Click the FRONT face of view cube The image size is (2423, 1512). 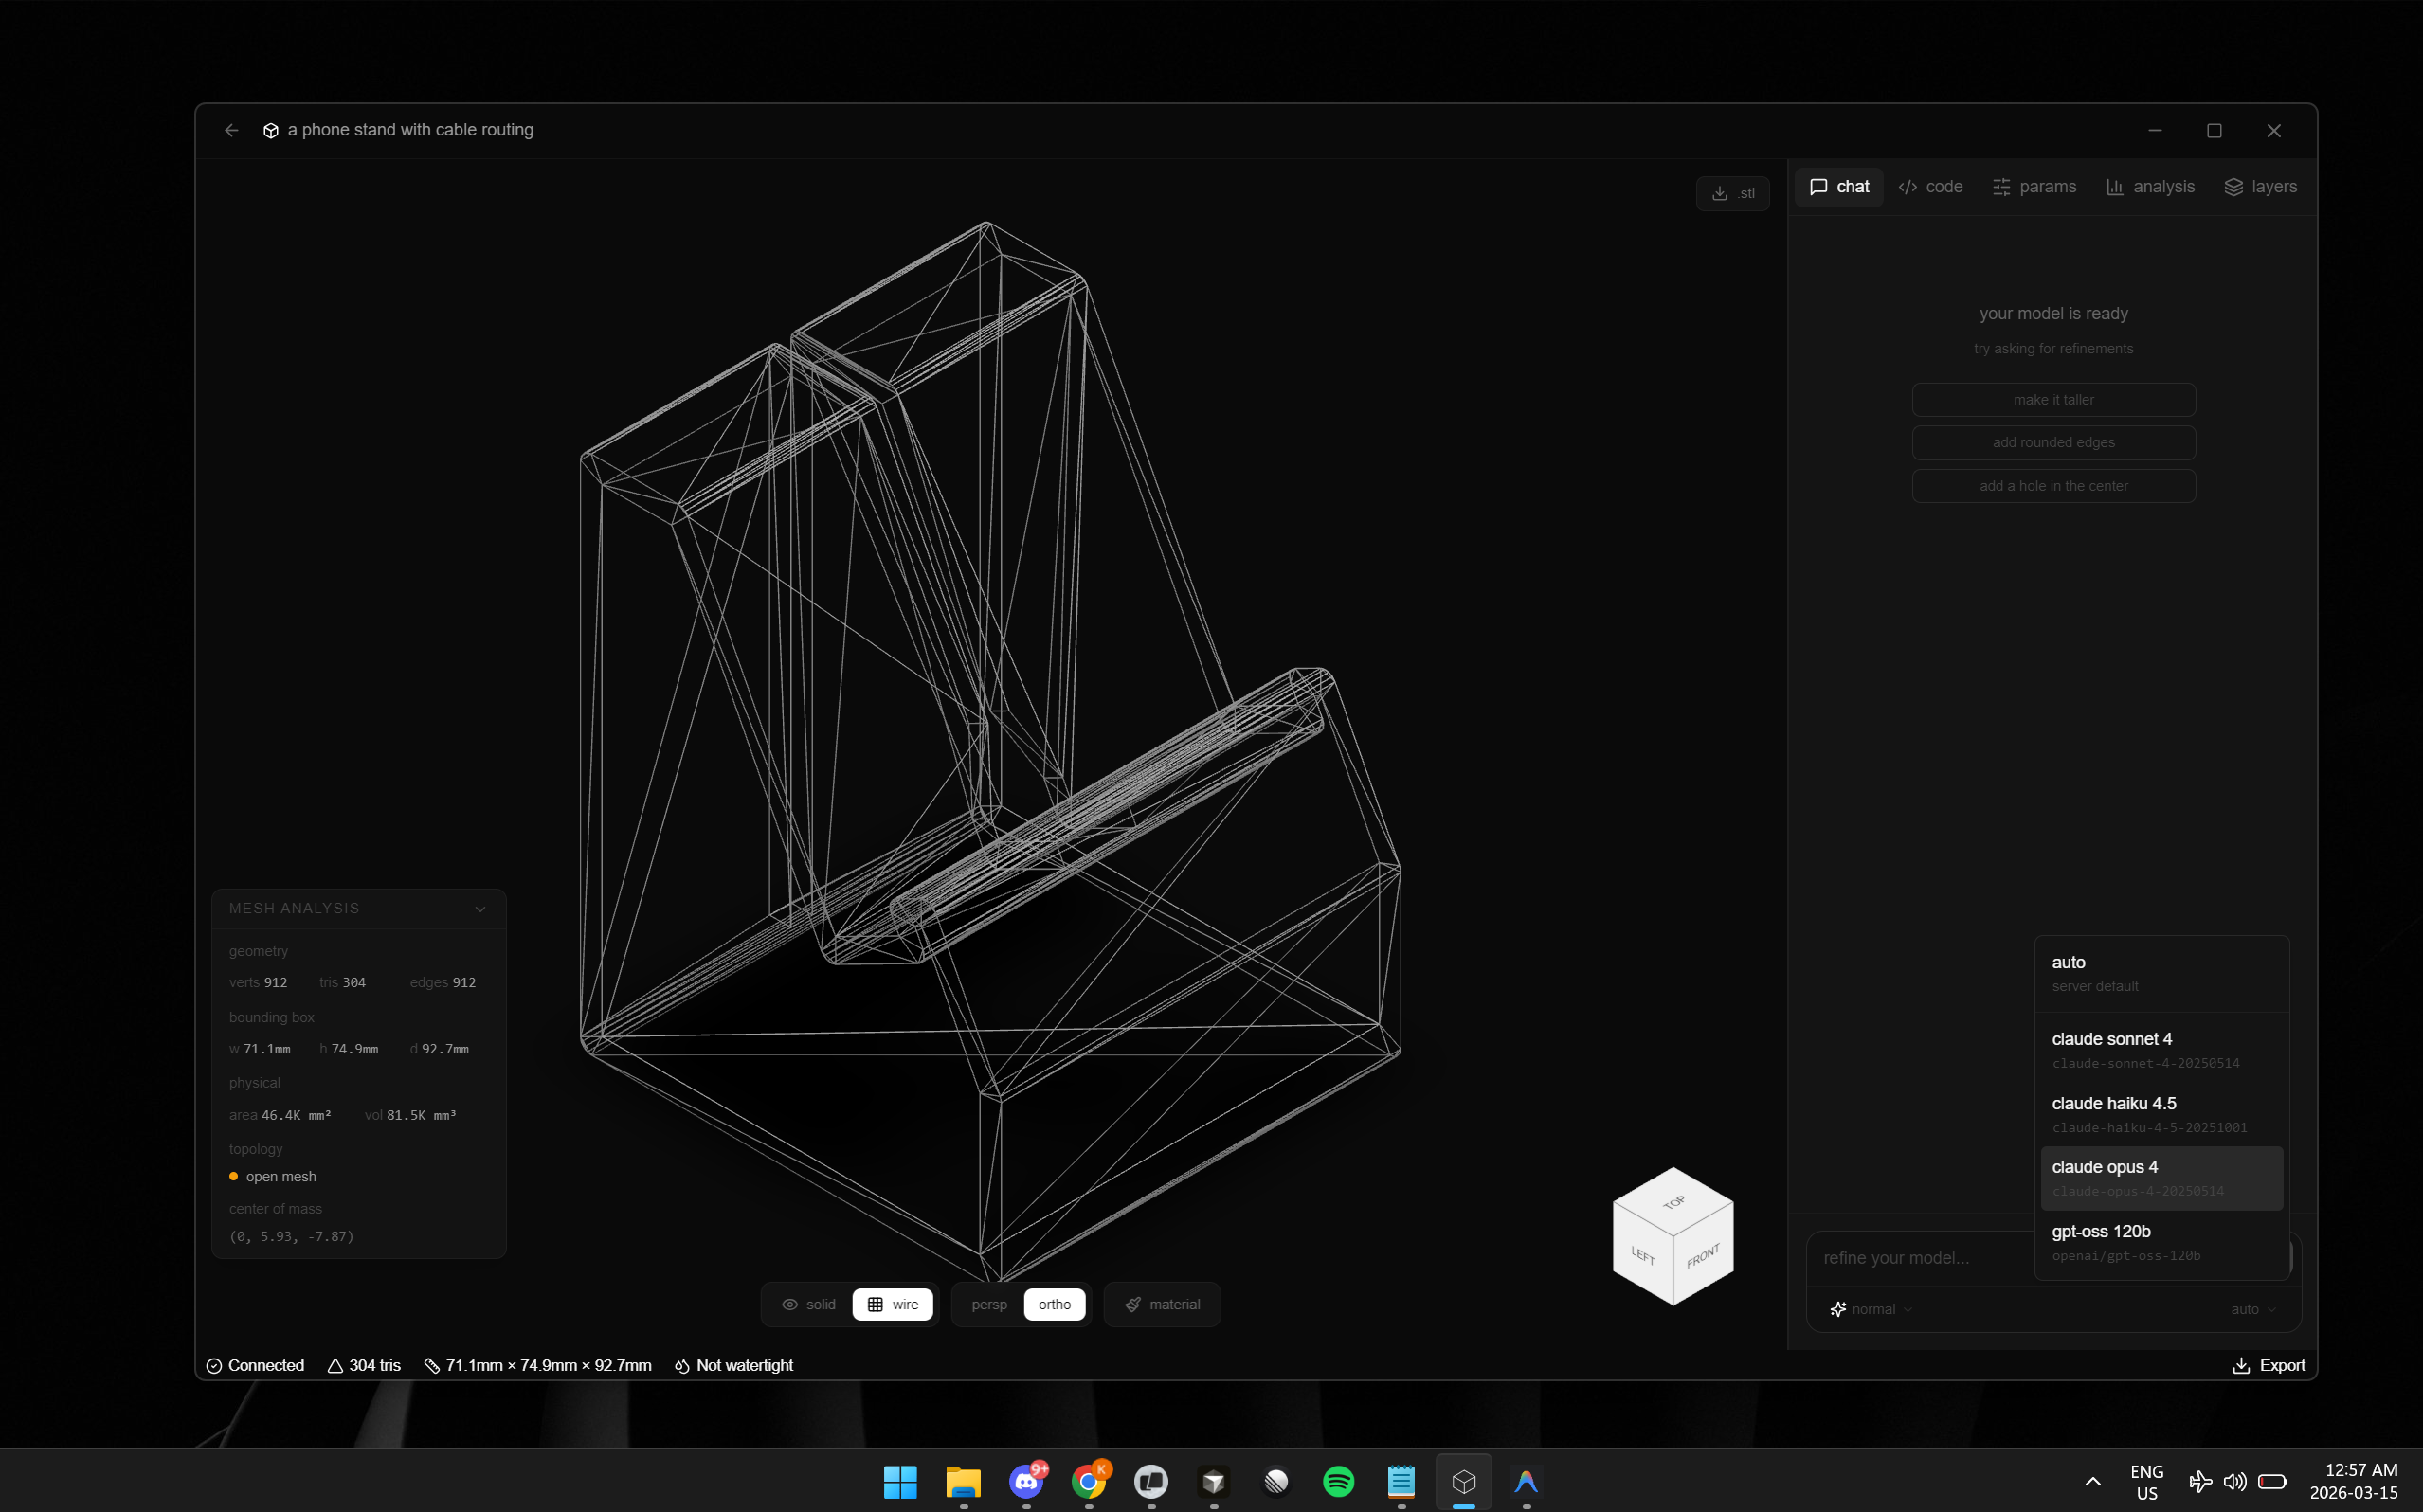pyautogui.click(x=1702, y=1257)
